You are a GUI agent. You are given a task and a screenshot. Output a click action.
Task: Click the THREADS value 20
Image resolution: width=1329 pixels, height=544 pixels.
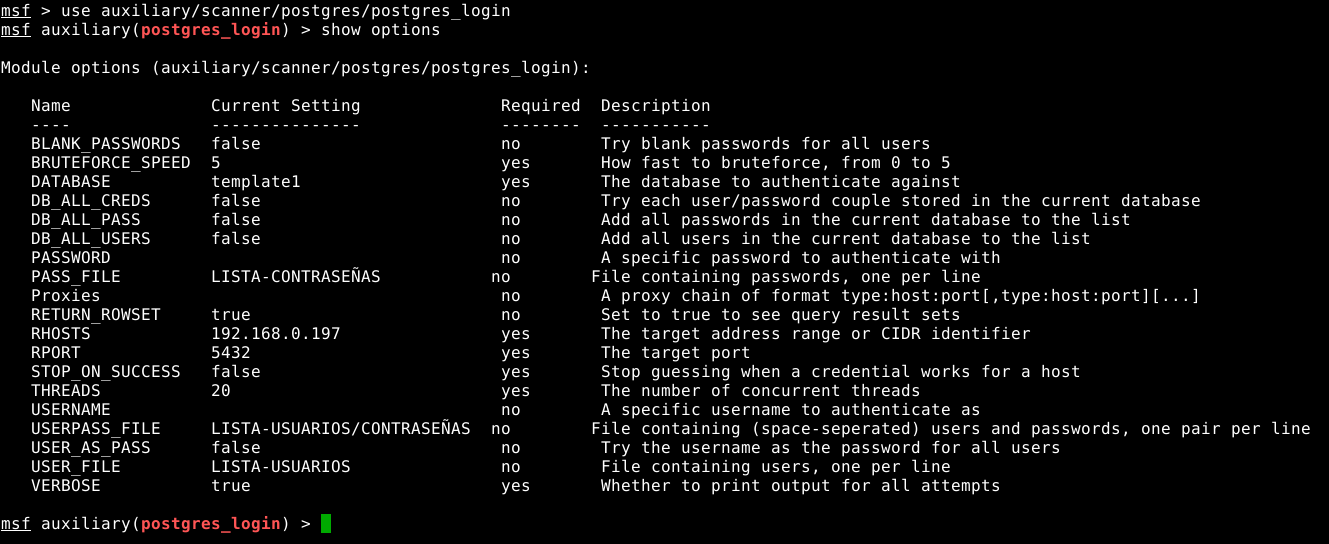[221, 391]
